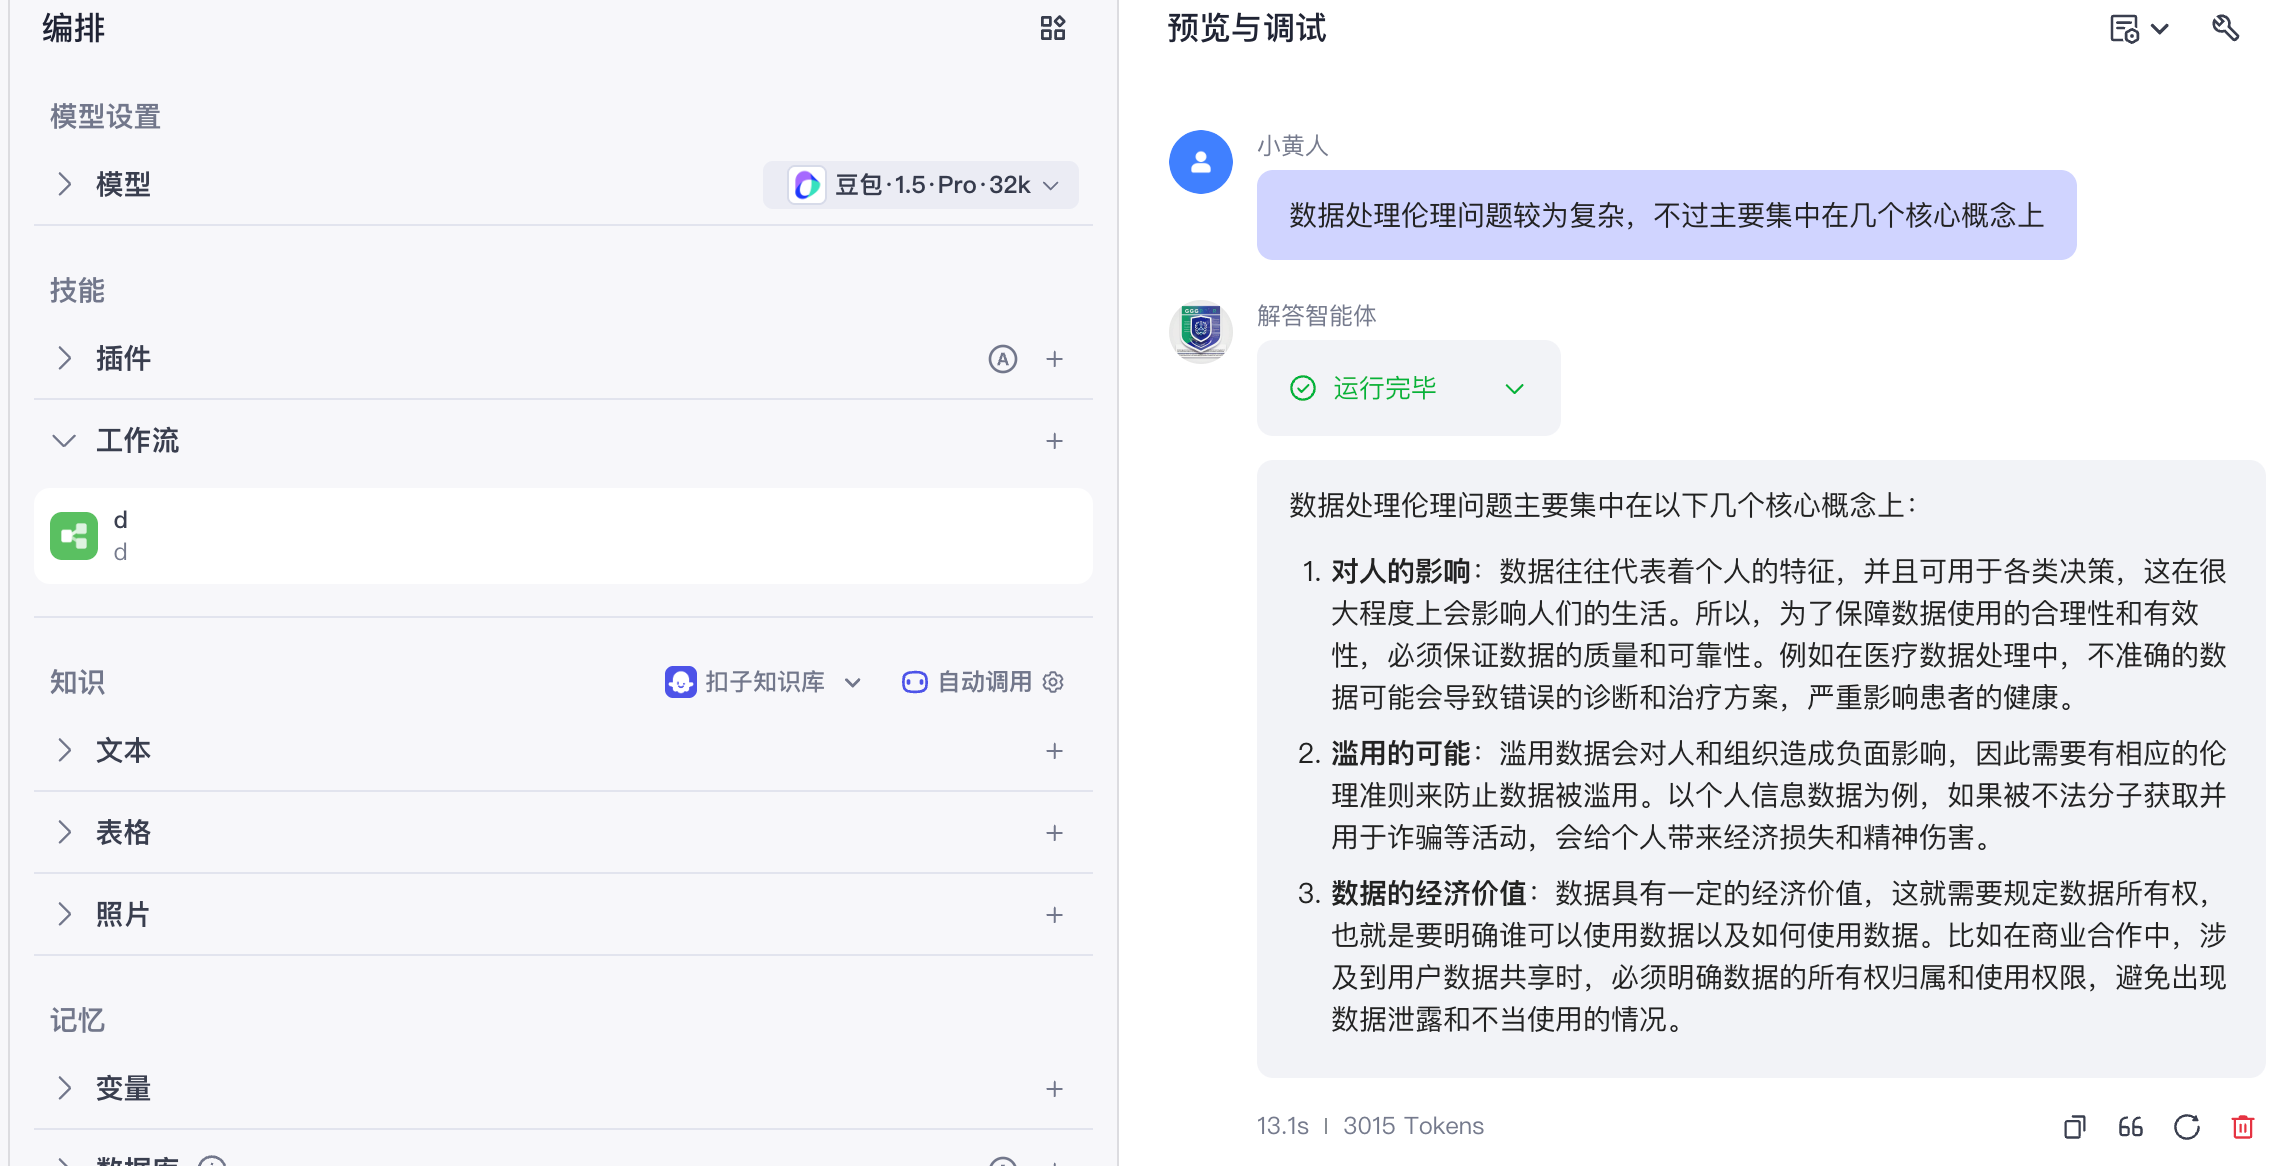Image resolution: width=2284 pixels, height=1166 pixels.
Task: Click the layout grid icon beside 编排
Action: tap(1052, 28)
